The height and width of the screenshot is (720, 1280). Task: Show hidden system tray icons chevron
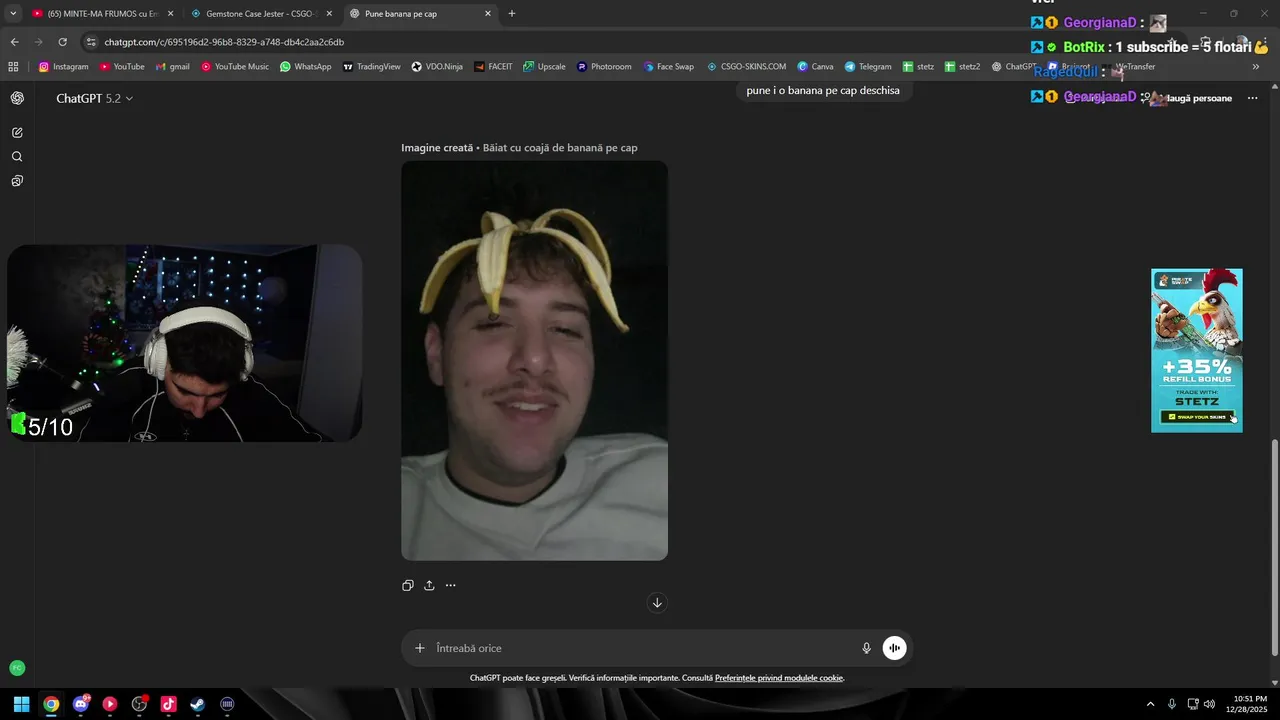1150,704
